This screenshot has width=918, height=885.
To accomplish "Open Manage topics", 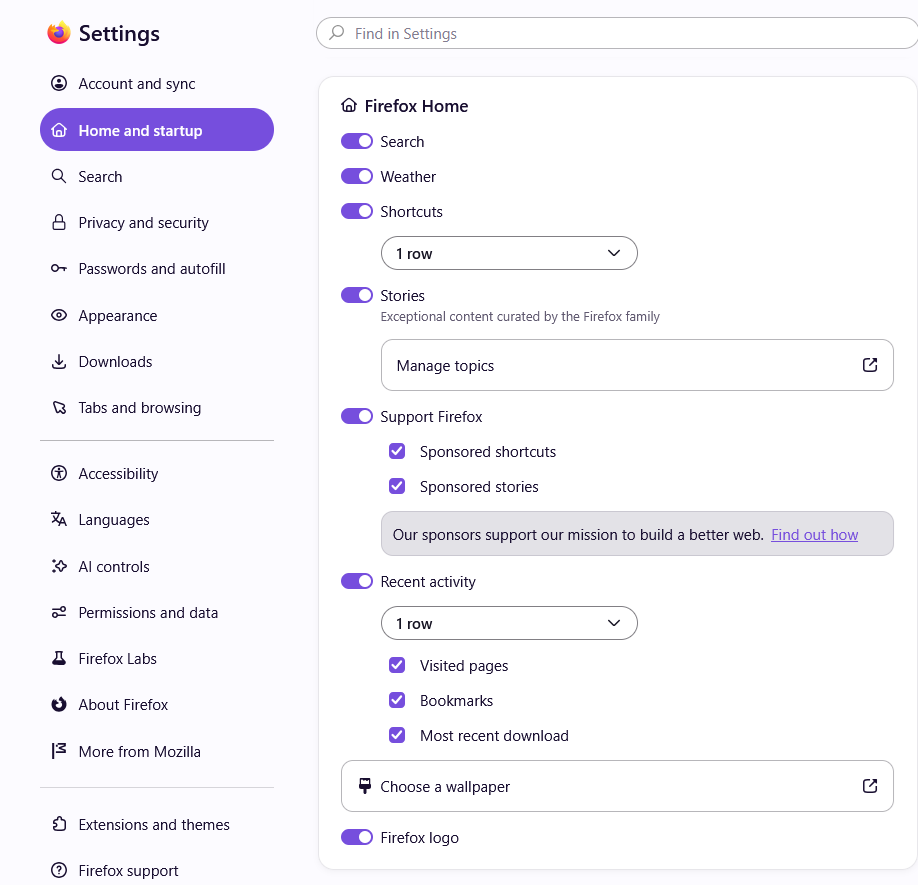I will click(637, 365).
